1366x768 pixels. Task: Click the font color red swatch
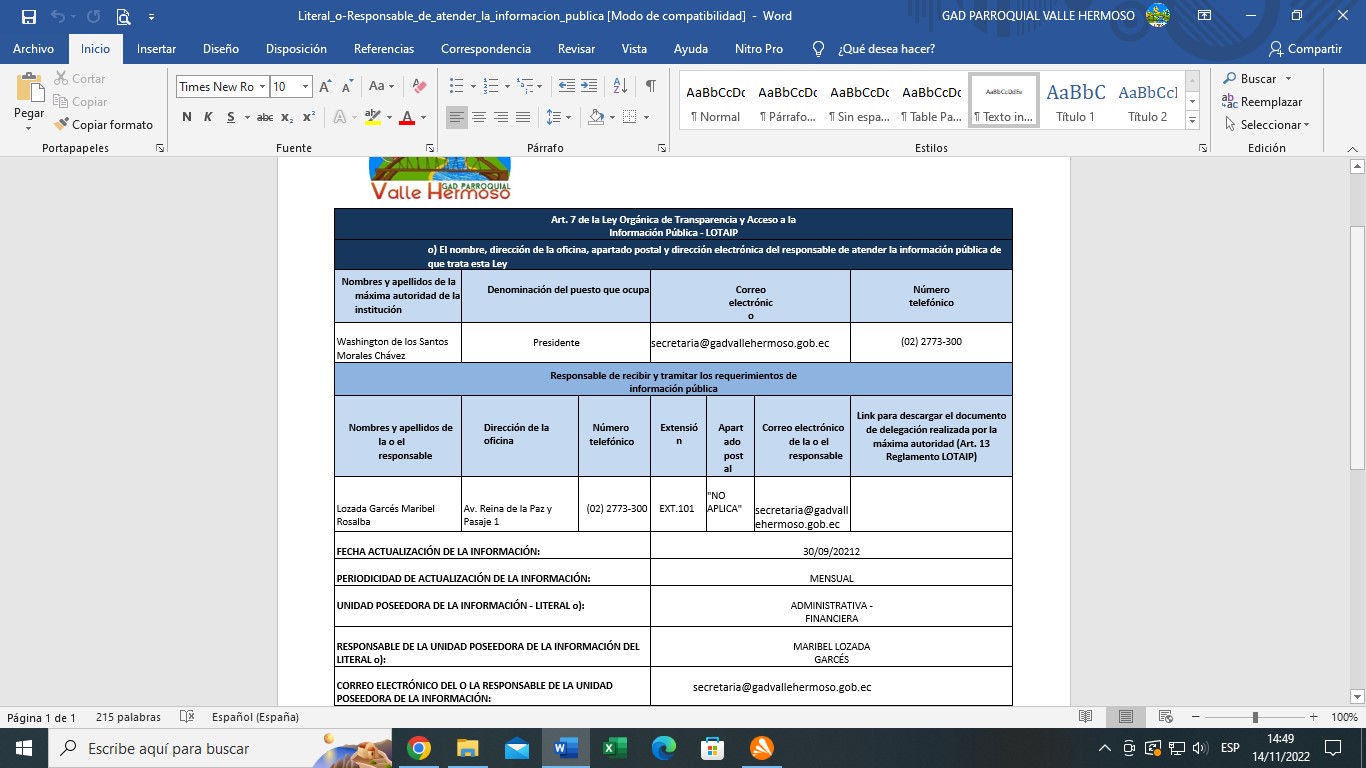[x=407, y=118]
